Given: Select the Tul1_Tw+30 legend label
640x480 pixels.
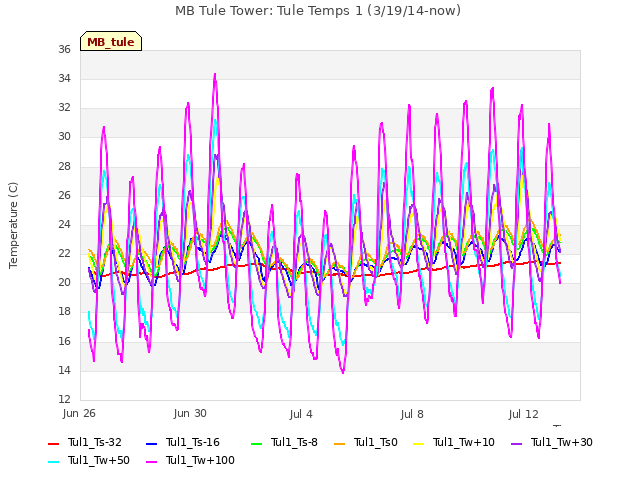Looking at the screenshot, I should (562, 442).
